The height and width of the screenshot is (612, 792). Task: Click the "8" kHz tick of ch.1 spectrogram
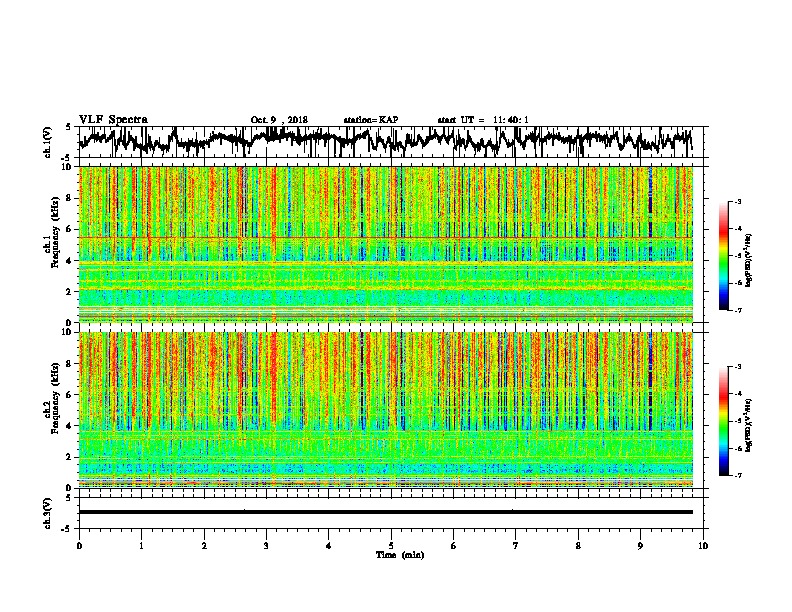[x=70, y=198]
